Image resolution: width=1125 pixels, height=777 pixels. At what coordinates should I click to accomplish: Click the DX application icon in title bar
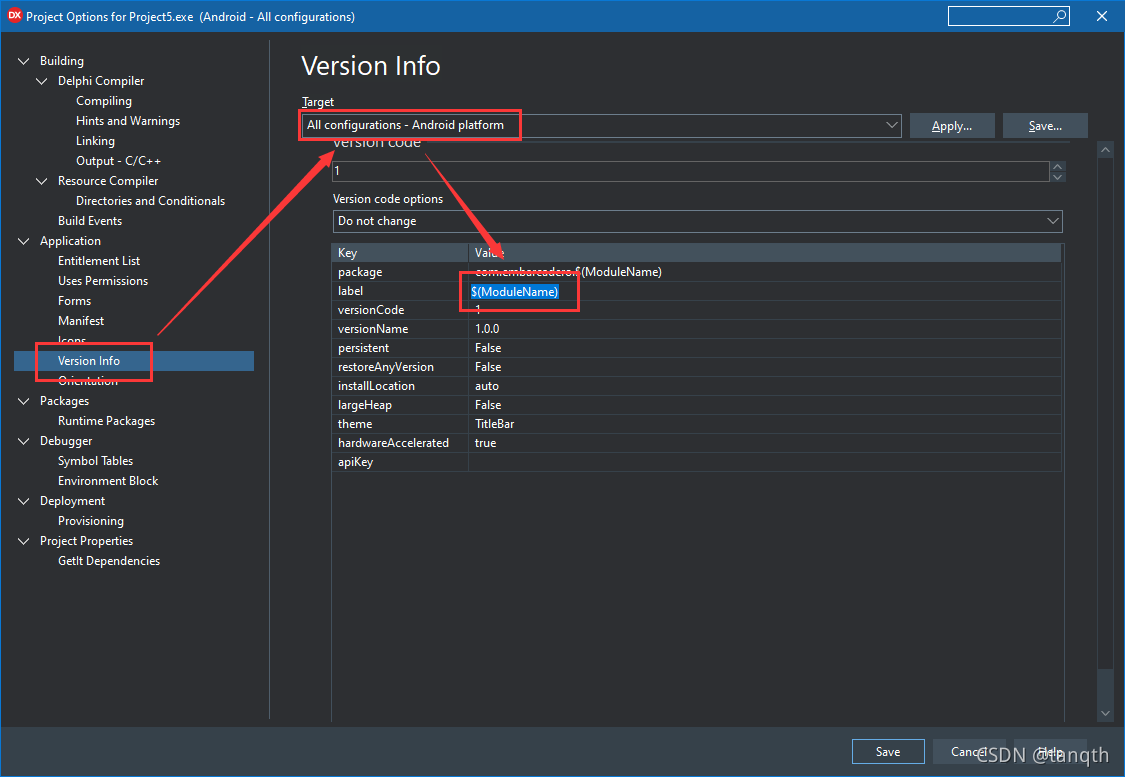(x=14, y=16)
